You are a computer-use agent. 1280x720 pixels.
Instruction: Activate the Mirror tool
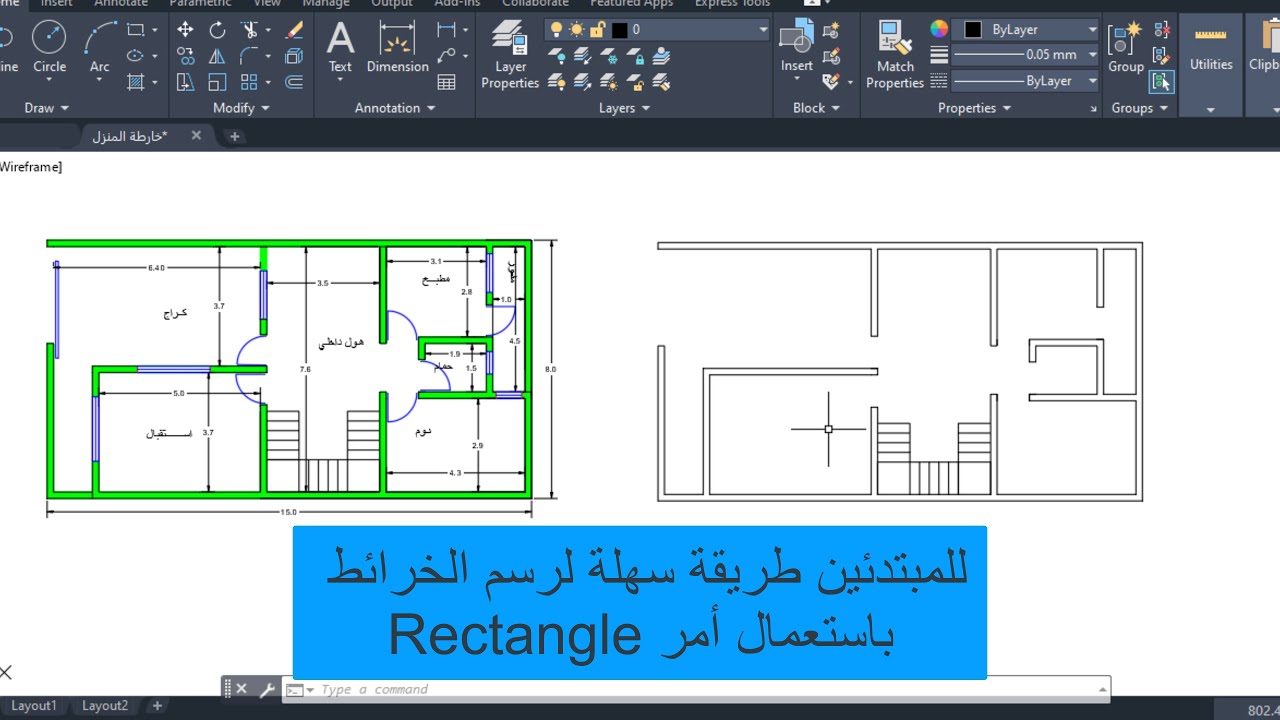[x=217, y=56]
